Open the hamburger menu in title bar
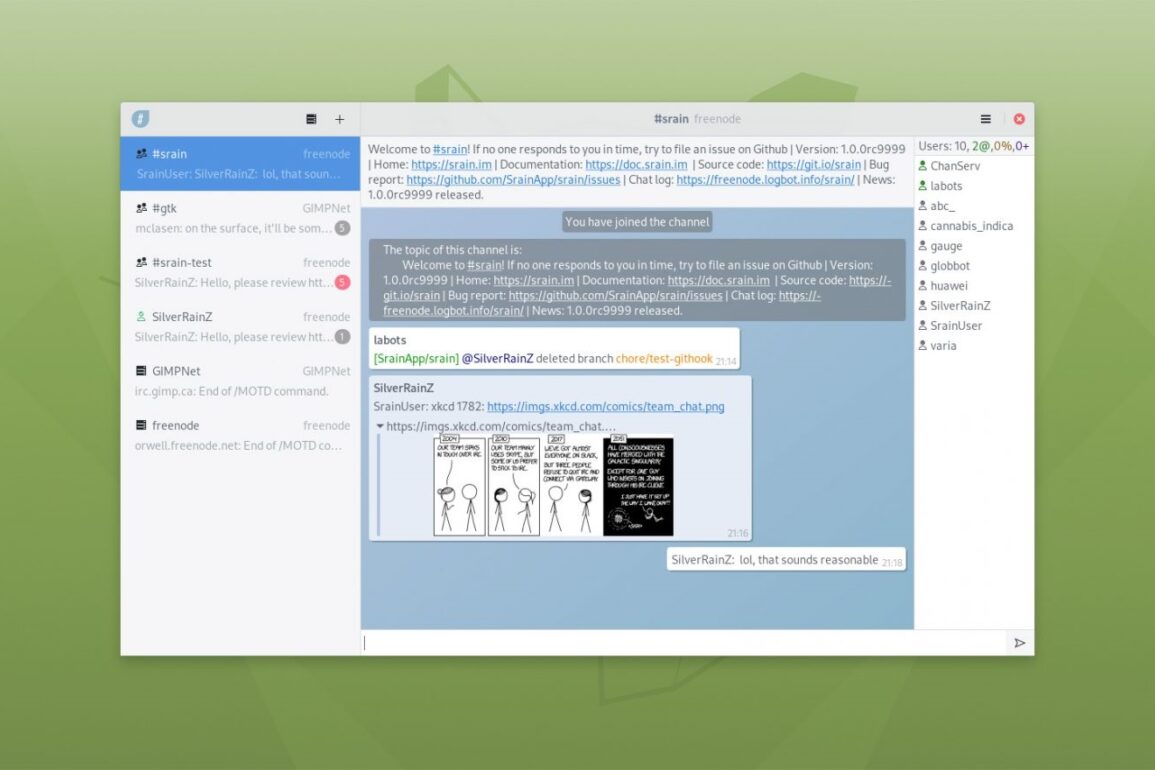Viewport: 1155px width, 770px height. (x=985, y=119)
